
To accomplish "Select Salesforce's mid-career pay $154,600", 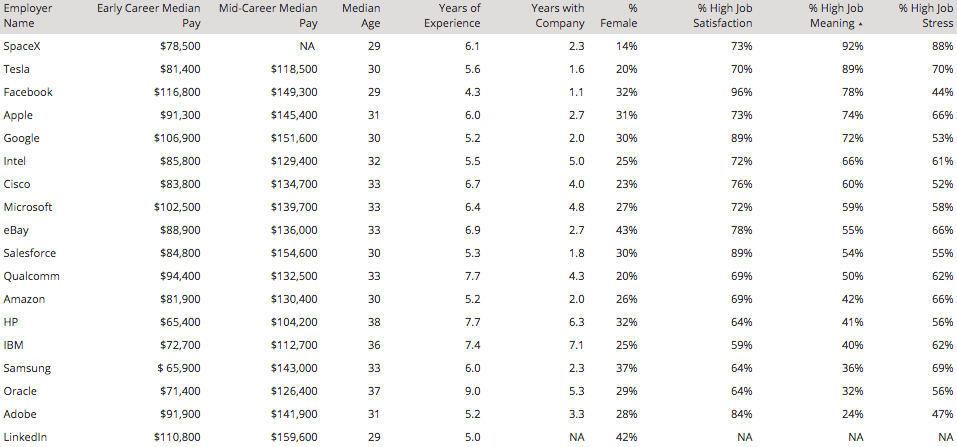I will 294,253.
